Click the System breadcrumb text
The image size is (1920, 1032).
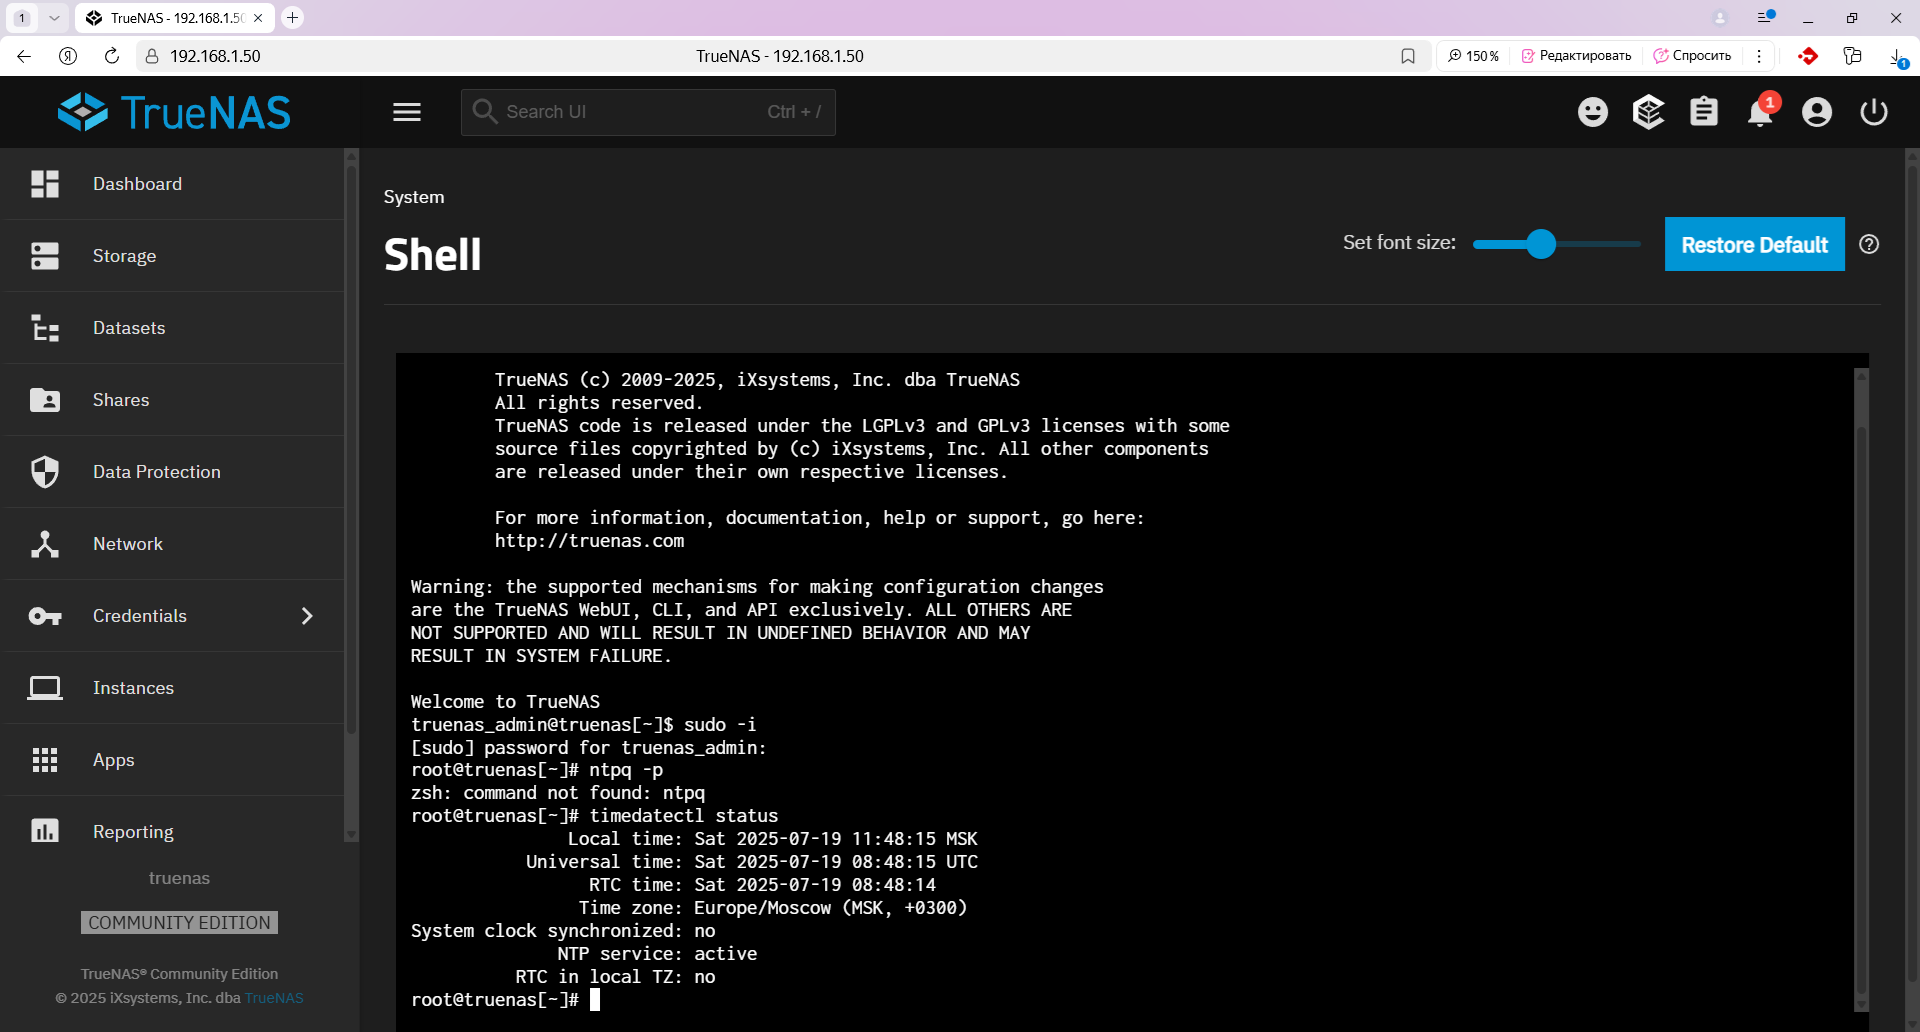[x=414, y=197]
